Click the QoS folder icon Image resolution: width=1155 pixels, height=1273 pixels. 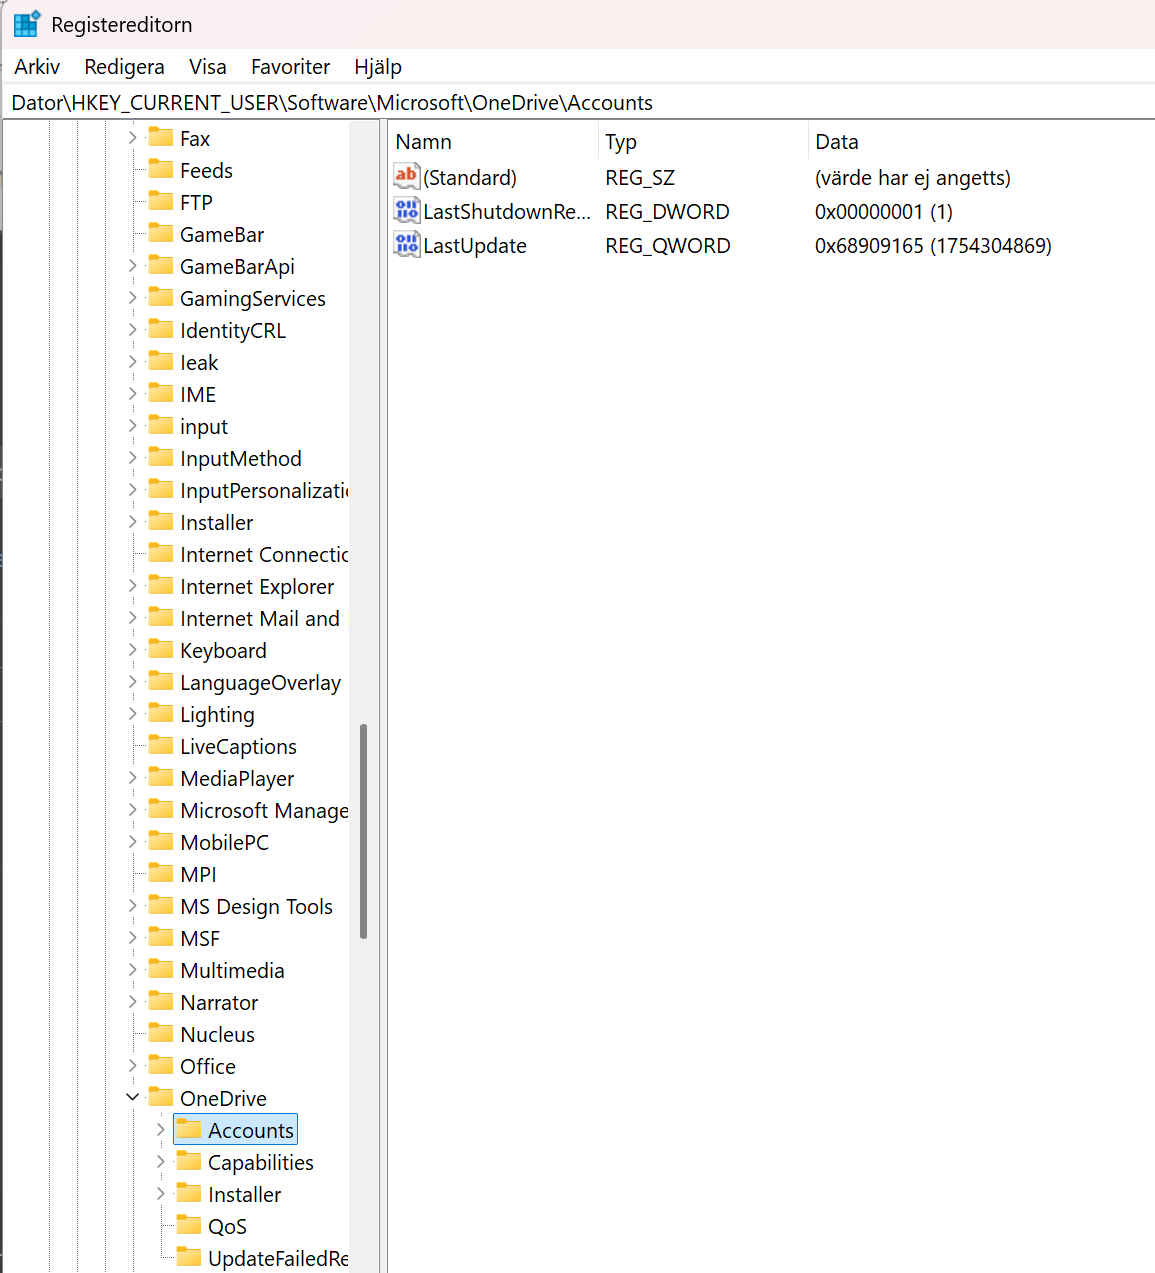(189, 1225)
